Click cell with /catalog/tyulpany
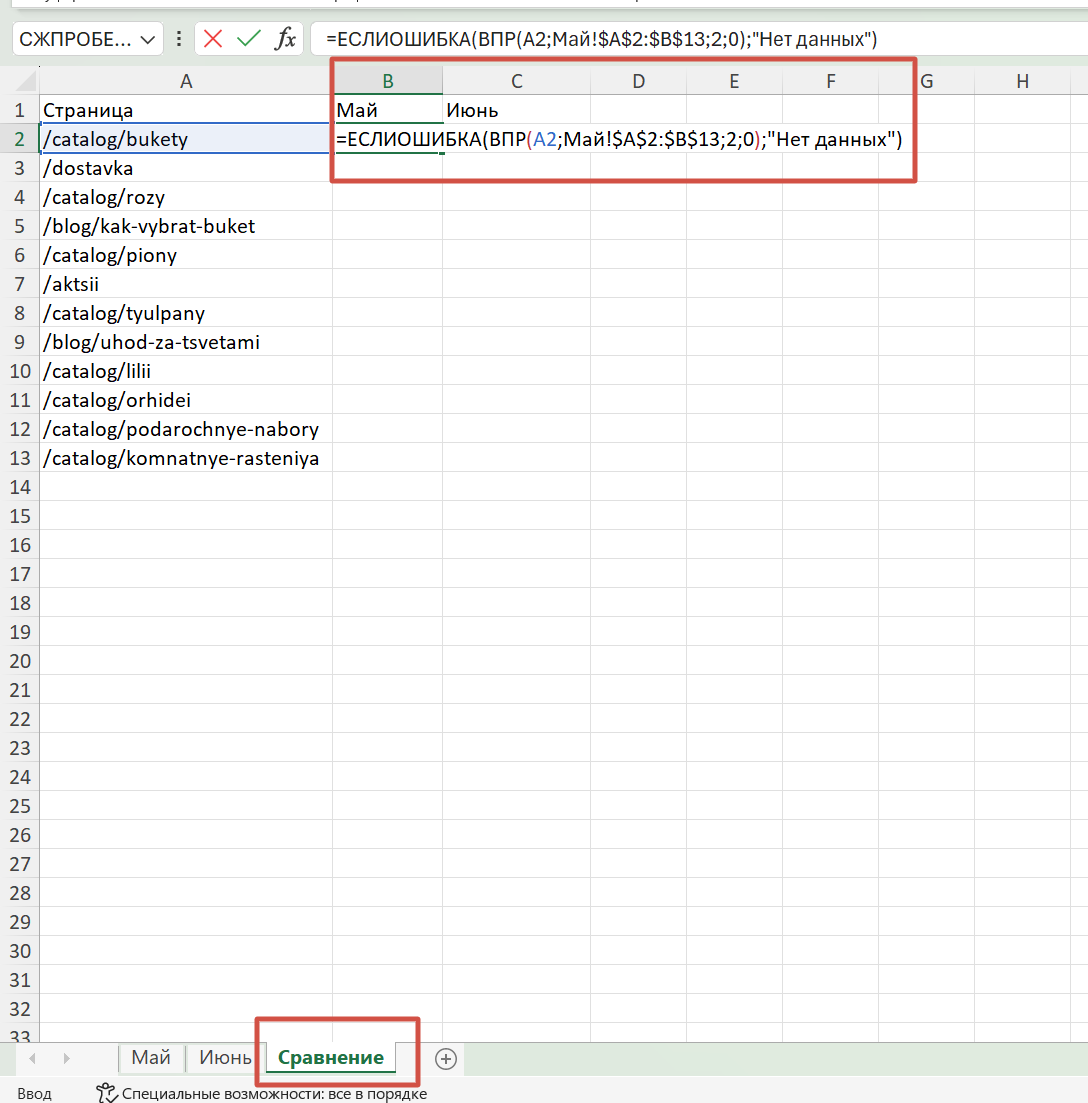1088x1103 pixels. (x=186, y=313)
